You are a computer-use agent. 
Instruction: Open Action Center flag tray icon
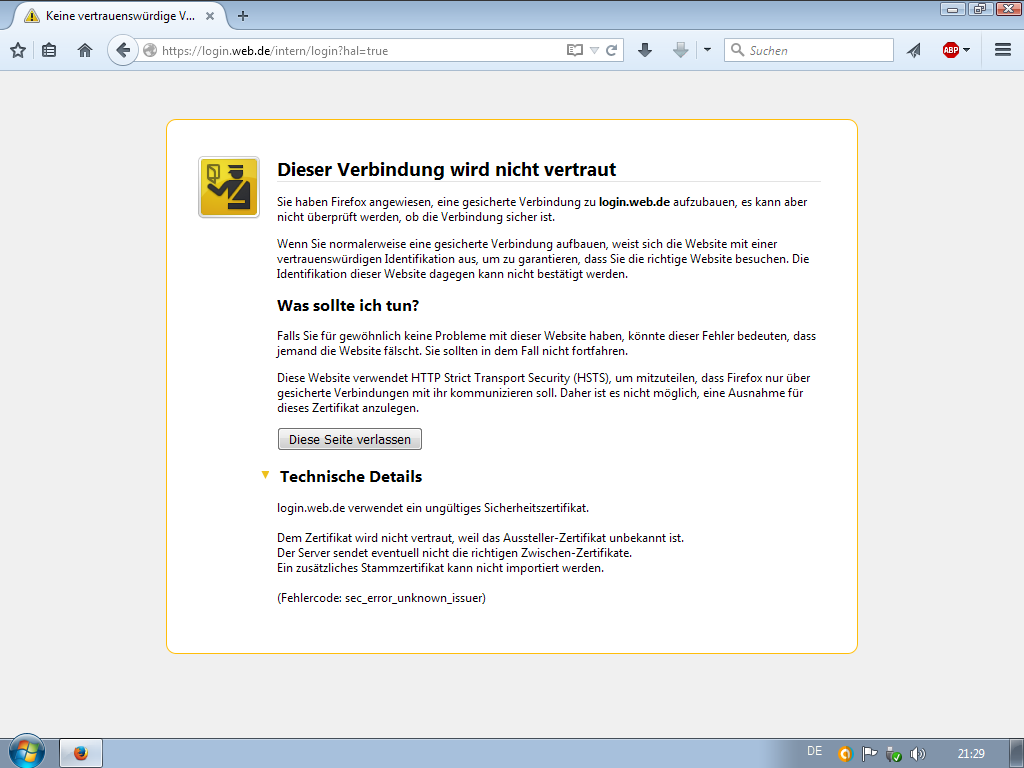(869, 754)
